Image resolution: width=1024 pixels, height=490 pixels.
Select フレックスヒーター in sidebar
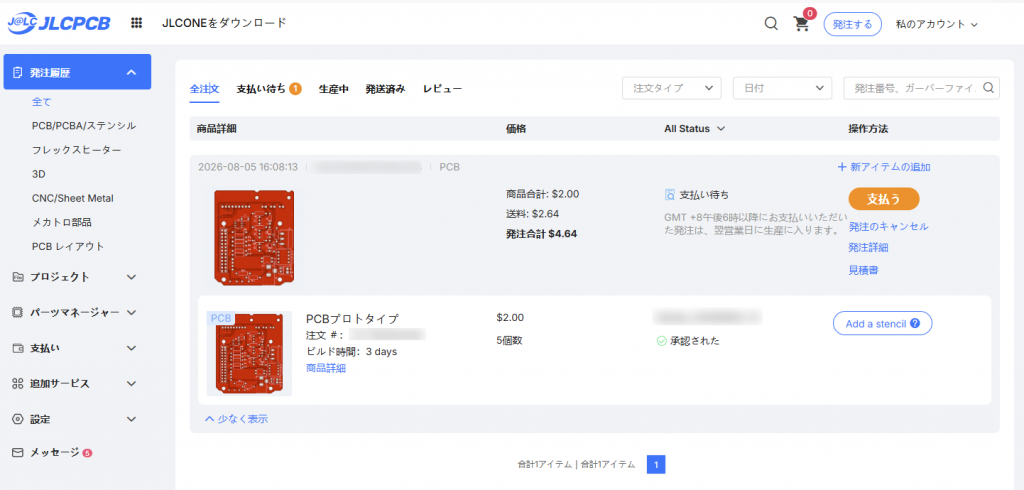click(x=76, y=150)
